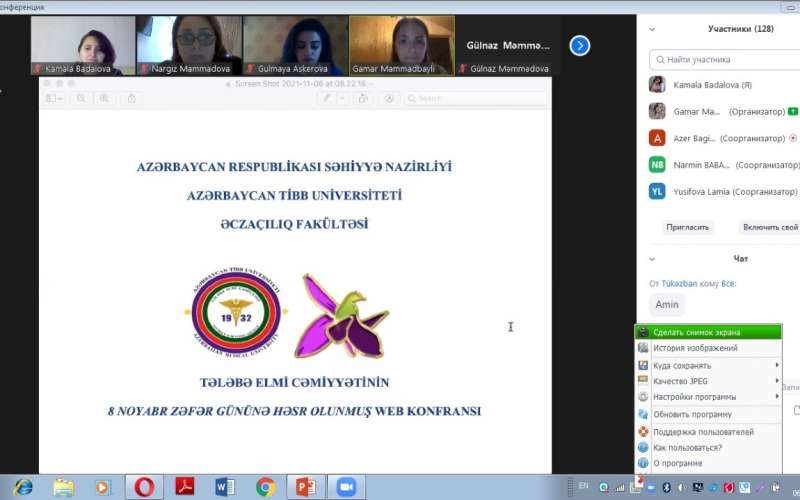Select Nargiz Mammadova video thumbnail
This screenshot has height=500, width=800.
point(189,45)
